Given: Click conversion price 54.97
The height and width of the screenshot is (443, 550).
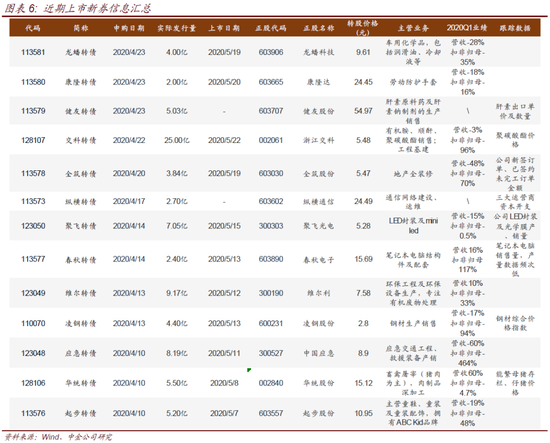Looking at the screenshot, I should click(x=363, y=111).
